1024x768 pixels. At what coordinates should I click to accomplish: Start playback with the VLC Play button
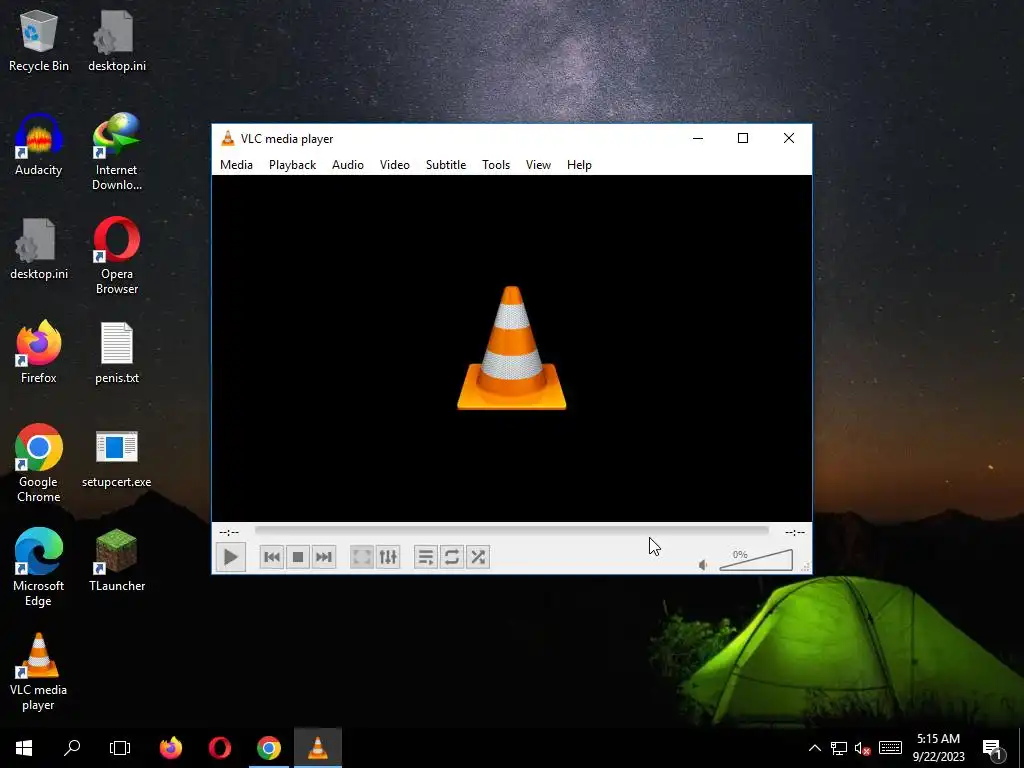(x=231, y=557)
